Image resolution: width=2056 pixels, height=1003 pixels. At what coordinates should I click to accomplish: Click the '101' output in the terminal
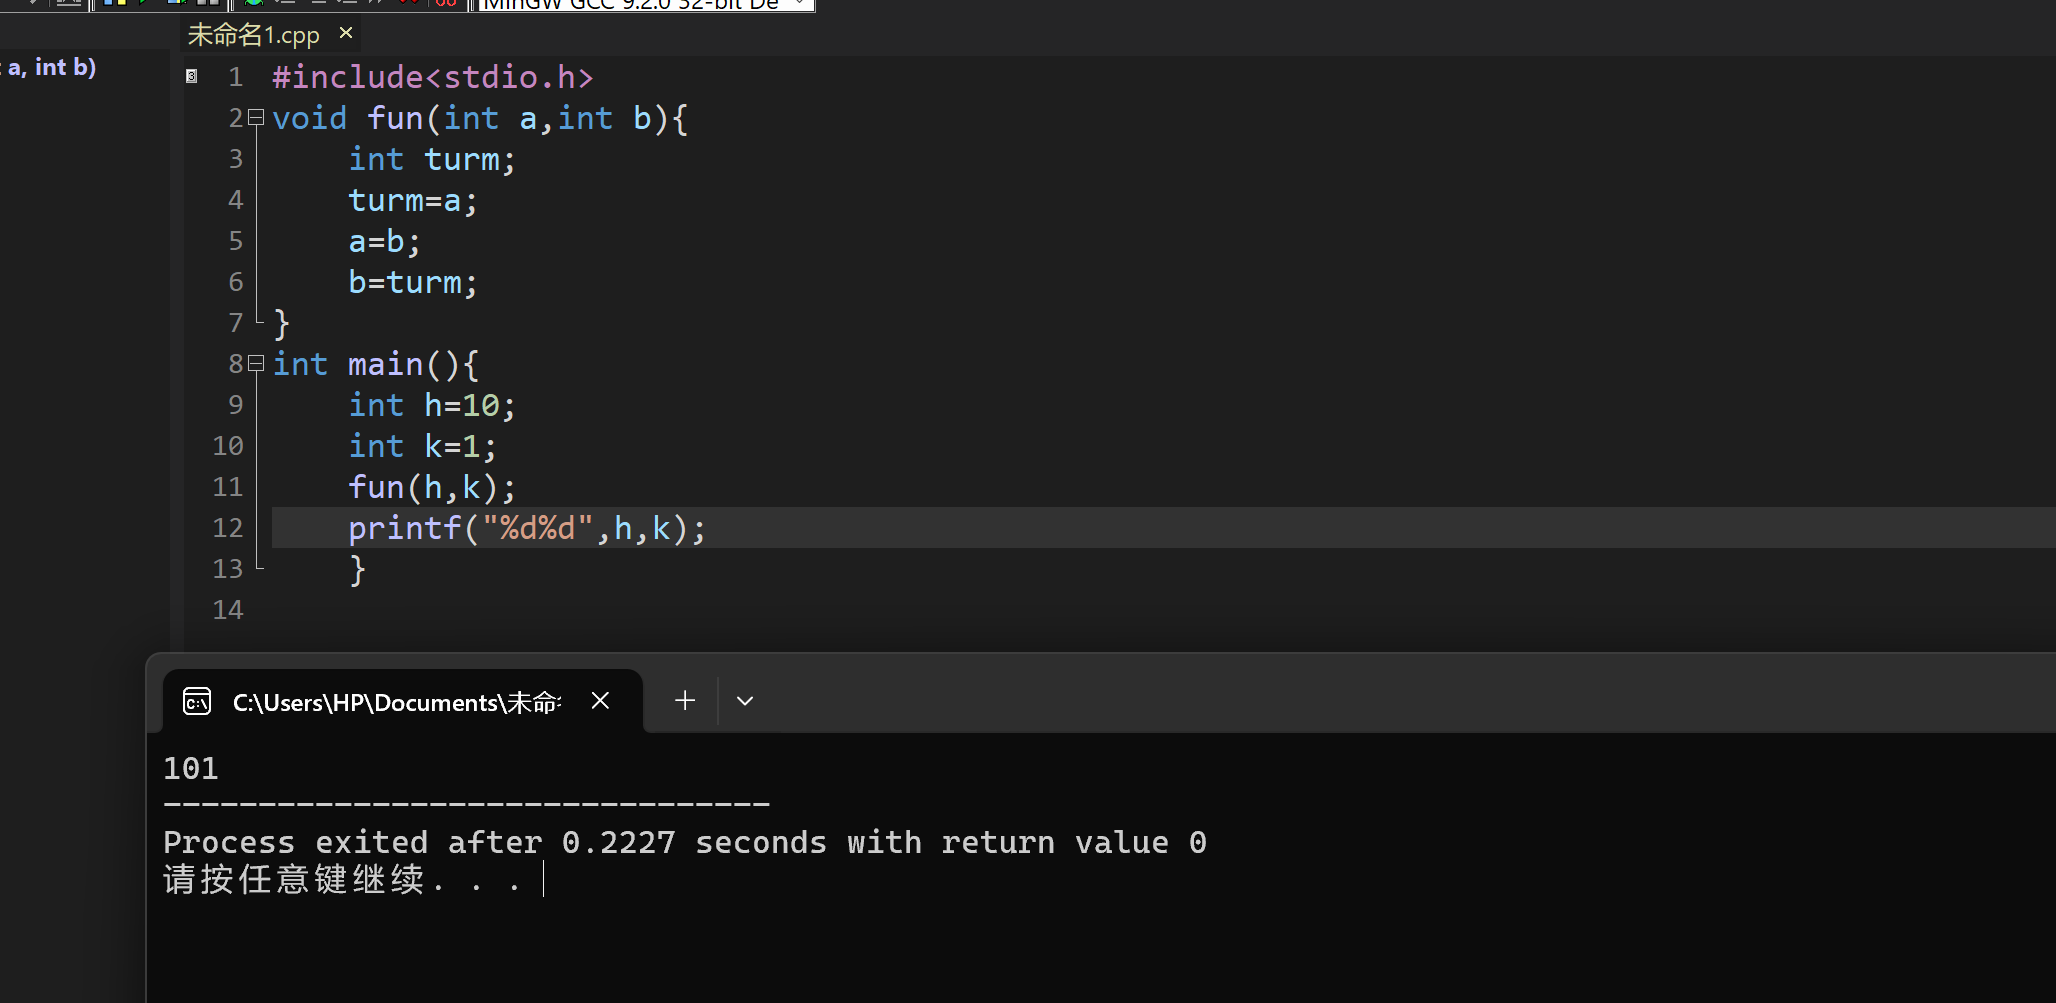[x=191, y=768]
